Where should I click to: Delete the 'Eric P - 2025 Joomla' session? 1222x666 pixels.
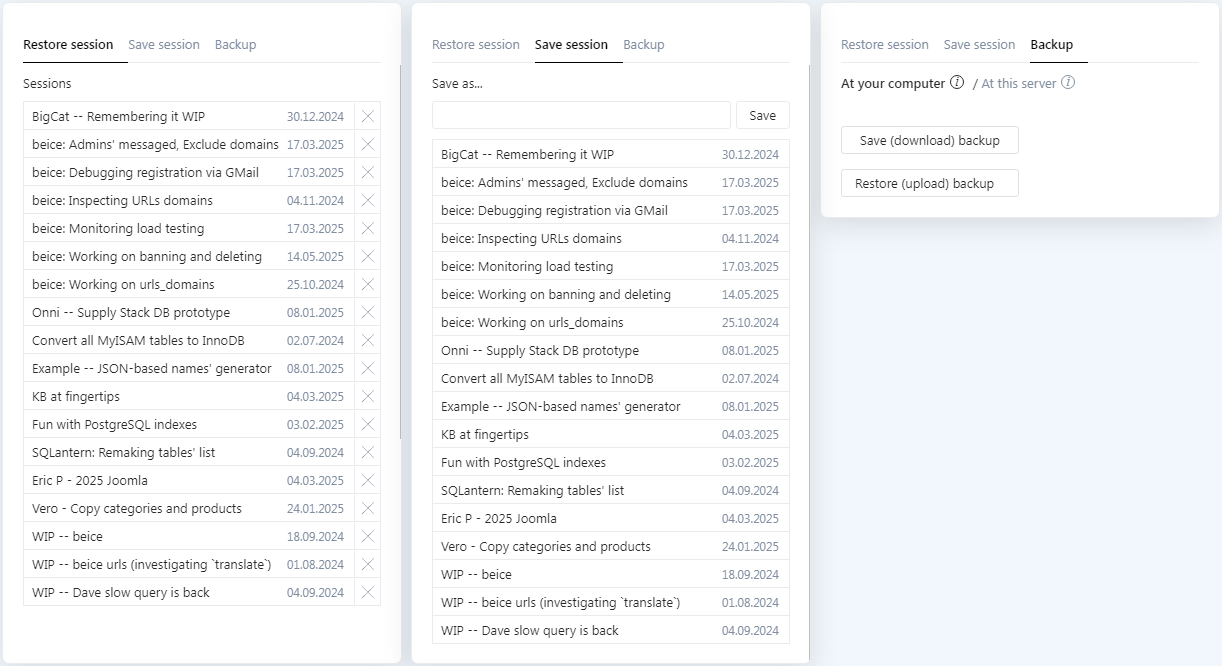367,480
